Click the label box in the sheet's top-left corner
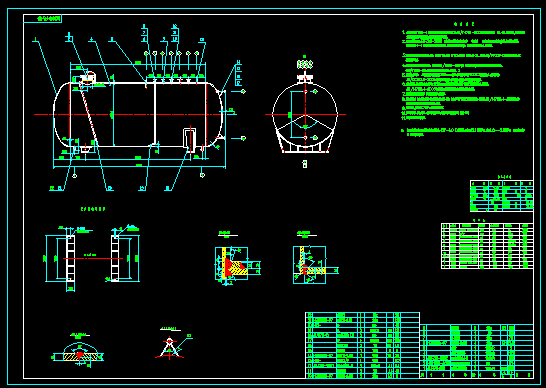 click(x=43, y=18)
